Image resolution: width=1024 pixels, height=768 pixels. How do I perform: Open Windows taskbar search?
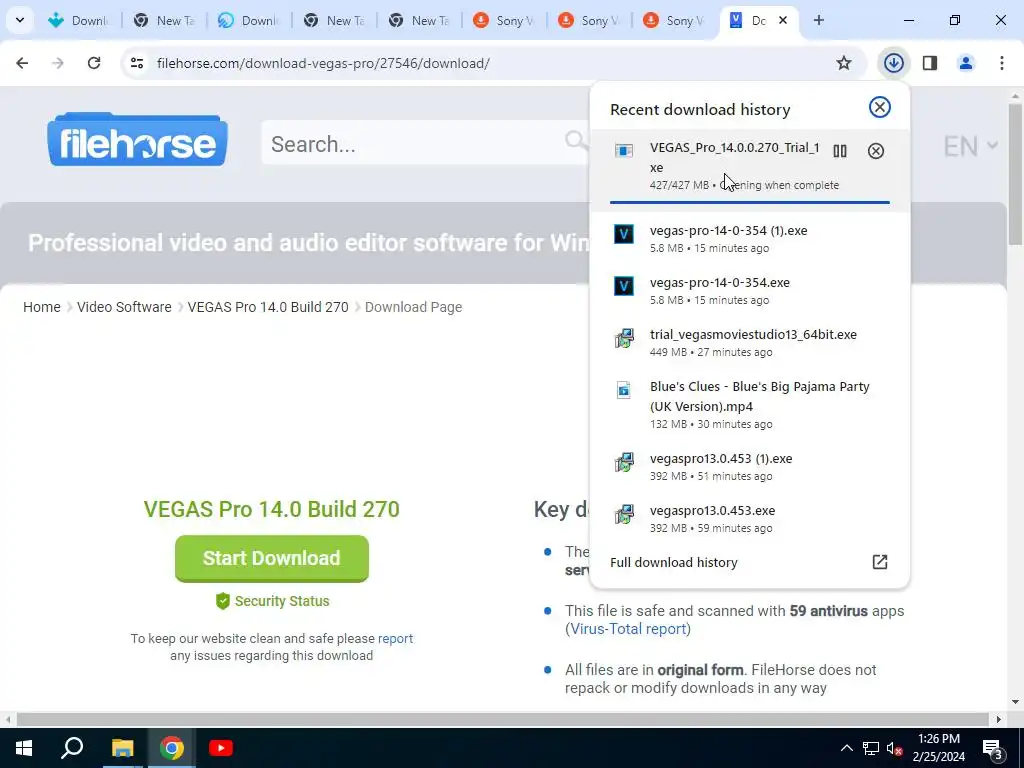(x=72, y=748)
